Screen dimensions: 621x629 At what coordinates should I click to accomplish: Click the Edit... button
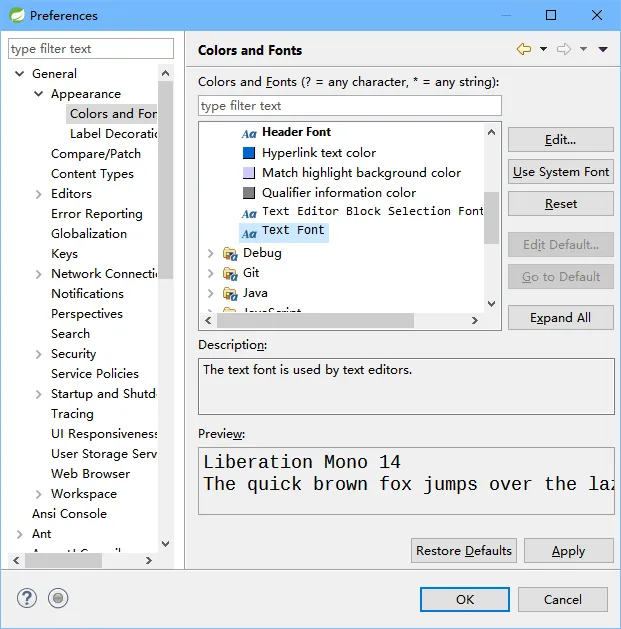[x=560, y=140]
